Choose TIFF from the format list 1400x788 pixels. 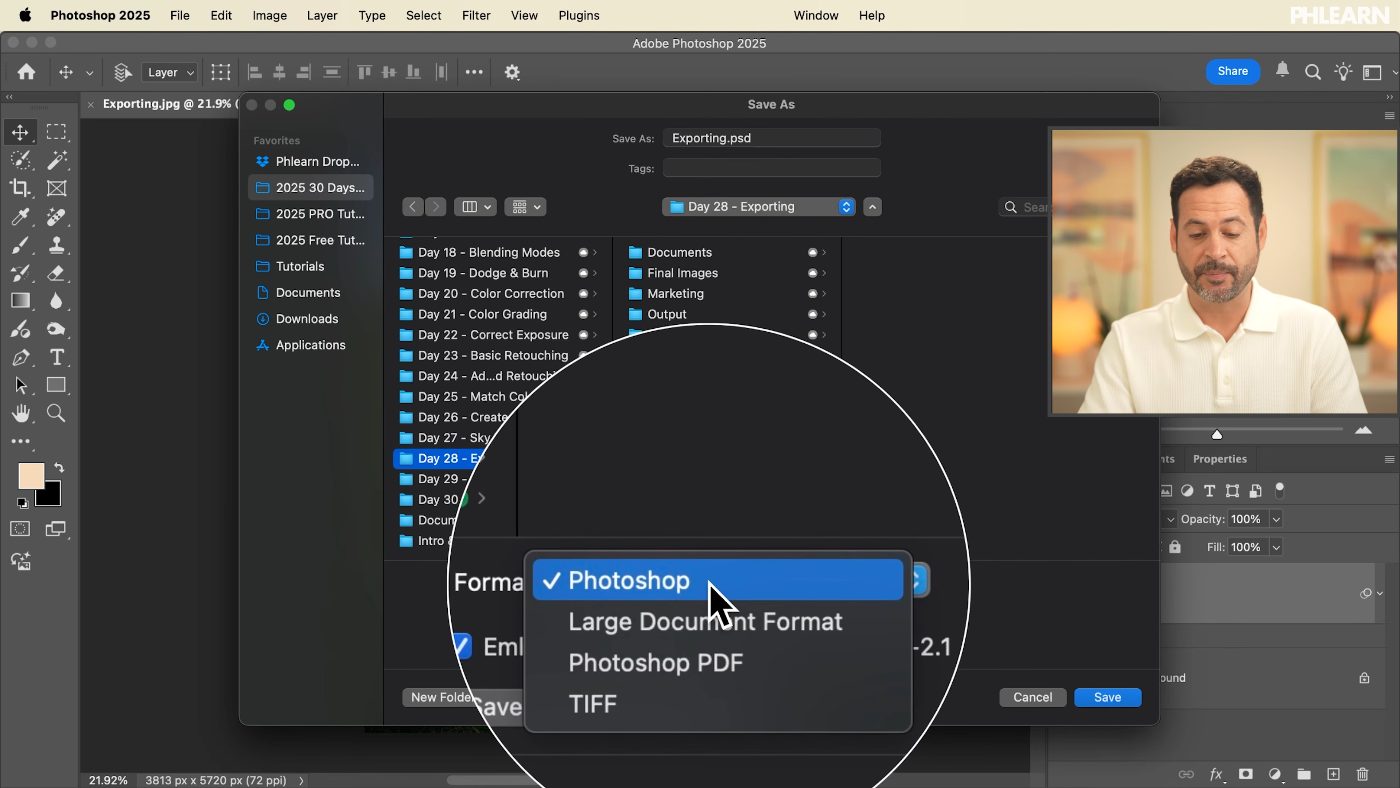click(x=718, y=704)
